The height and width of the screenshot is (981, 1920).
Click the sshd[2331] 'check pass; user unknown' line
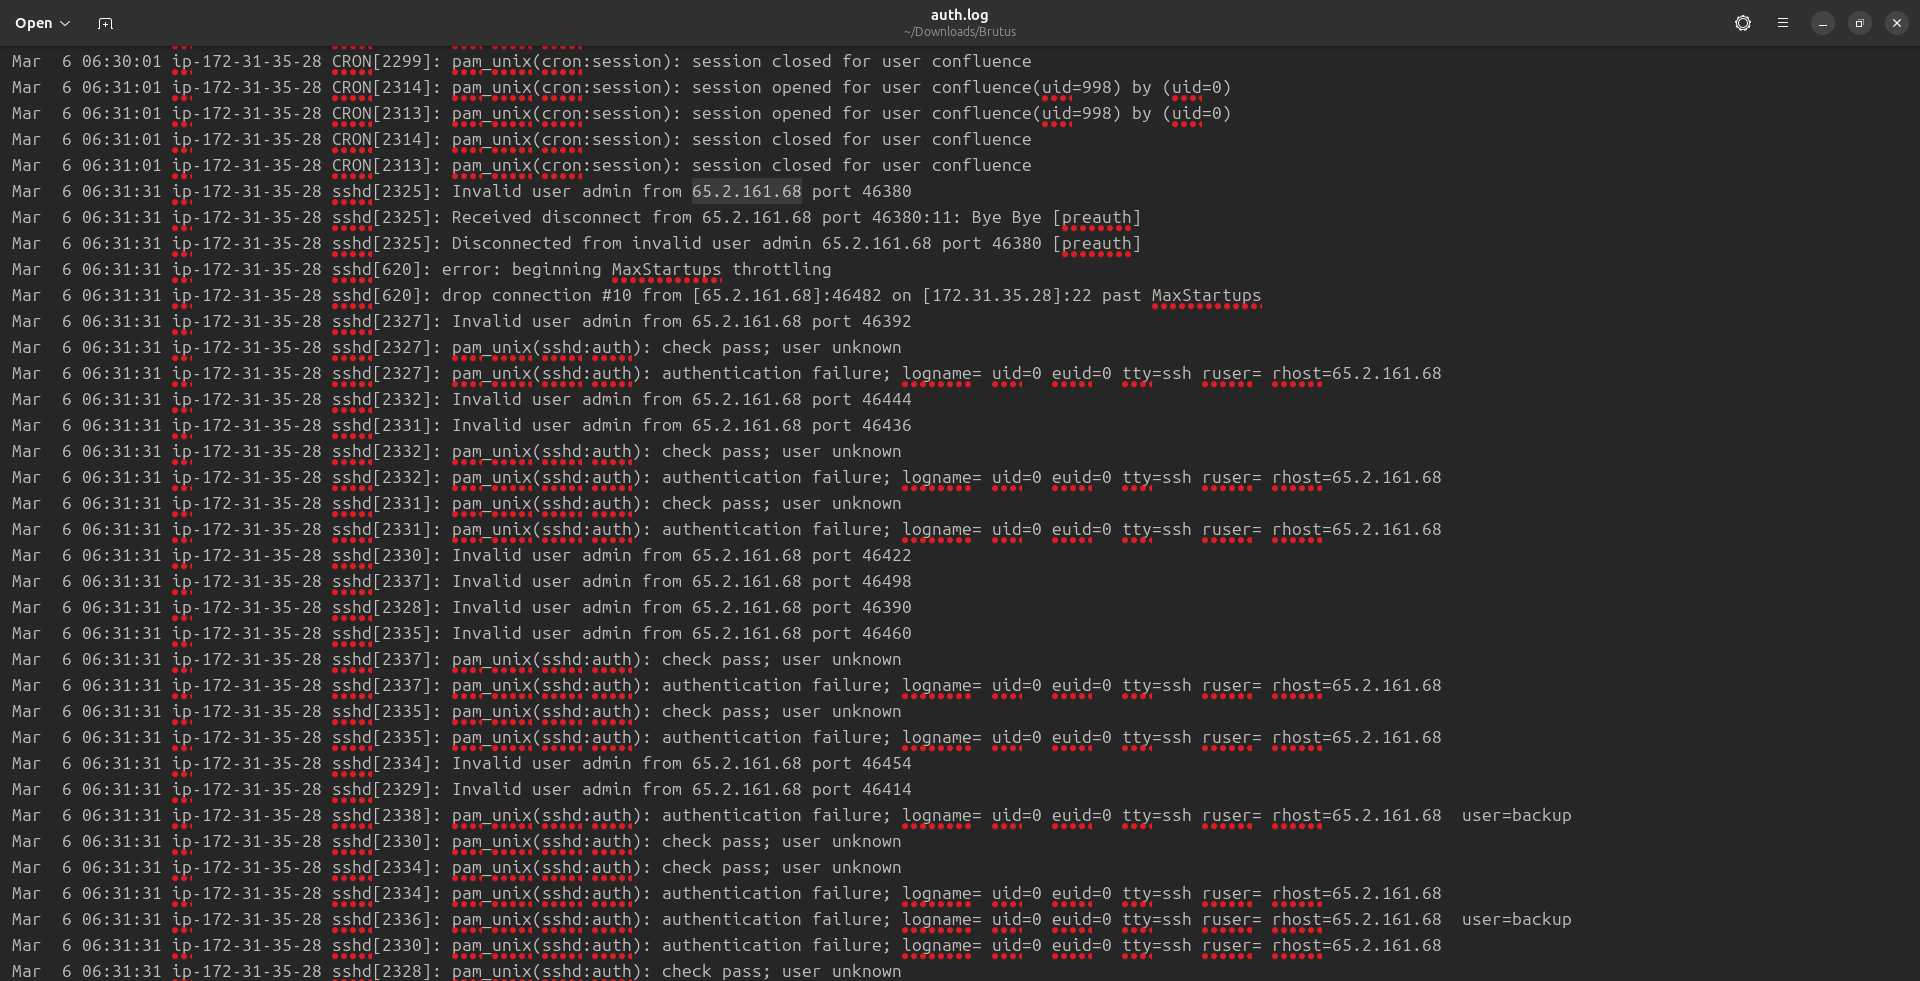click(457, 504)
